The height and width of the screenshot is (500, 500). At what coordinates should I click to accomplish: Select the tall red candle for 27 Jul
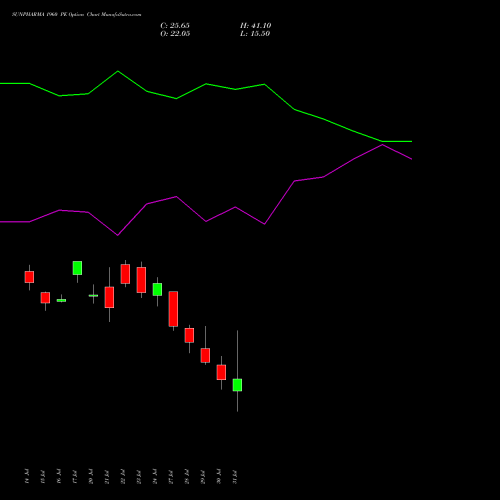click(x=173, y=309)
